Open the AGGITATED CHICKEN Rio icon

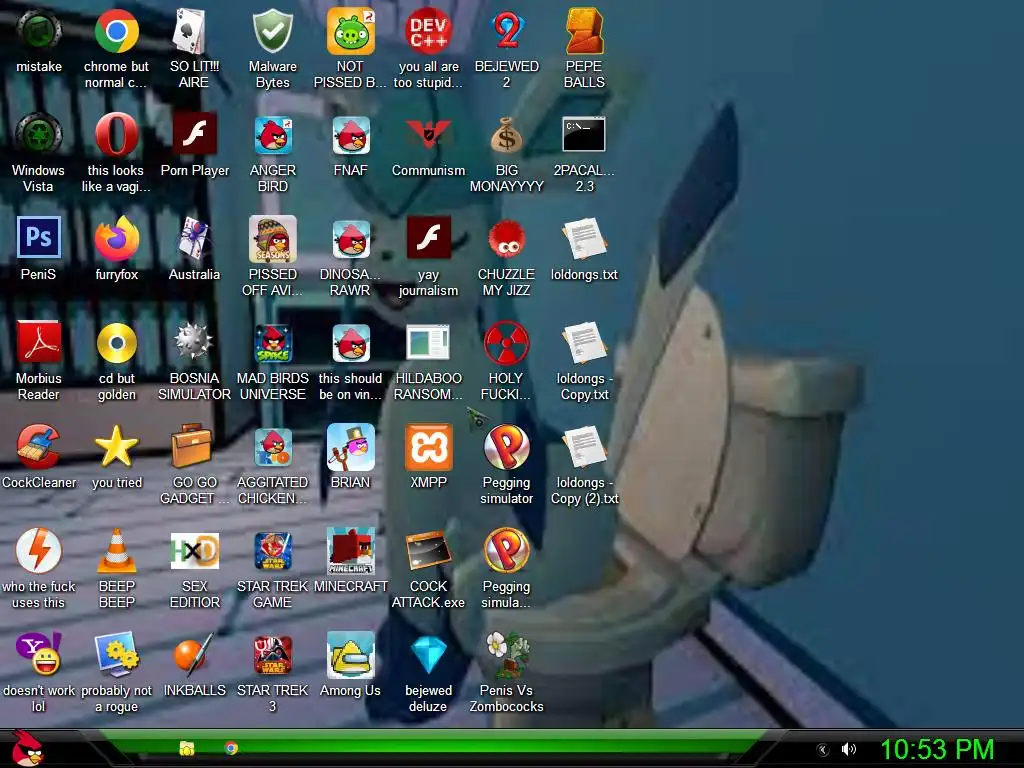pyautogui.click(x=272, y=446)
